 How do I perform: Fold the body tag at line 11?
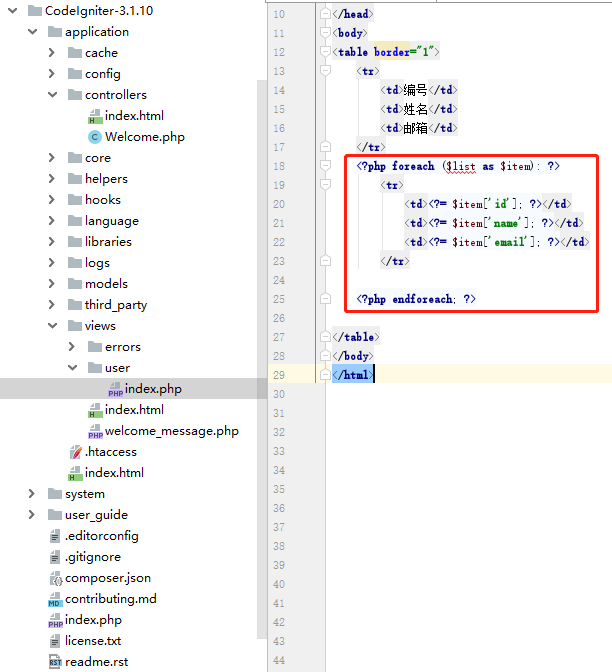tap(325, 33)
